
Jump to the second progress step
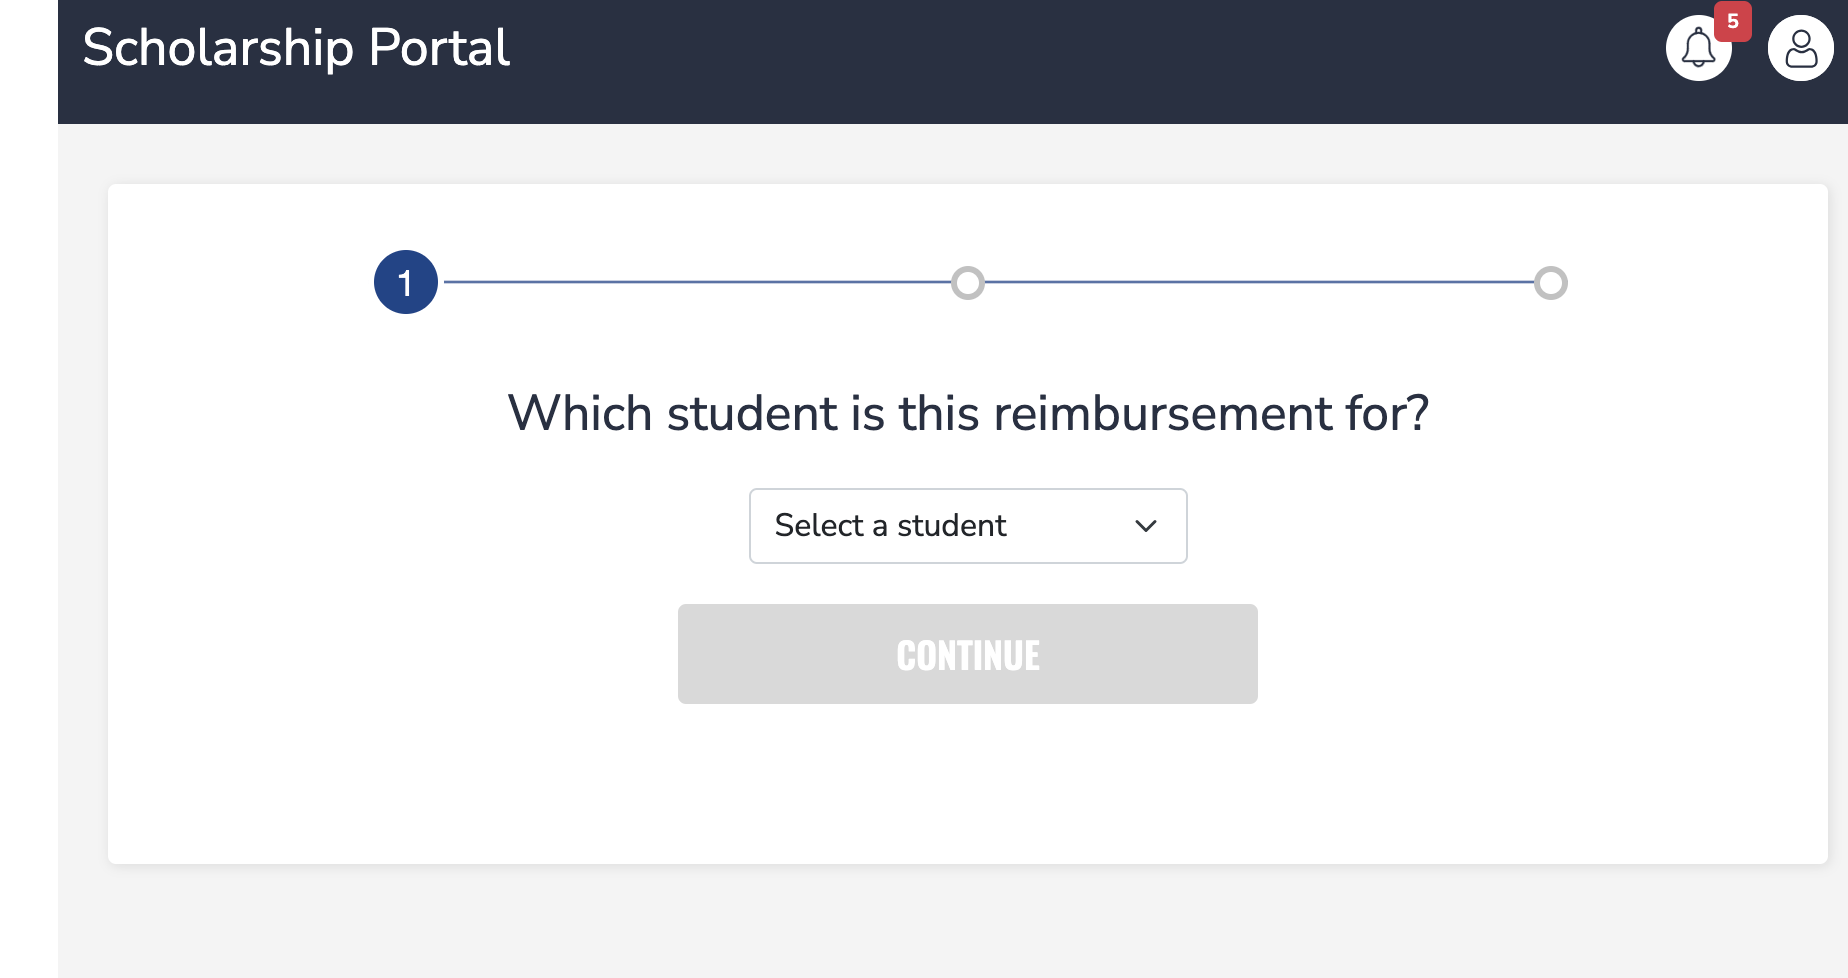968,283
